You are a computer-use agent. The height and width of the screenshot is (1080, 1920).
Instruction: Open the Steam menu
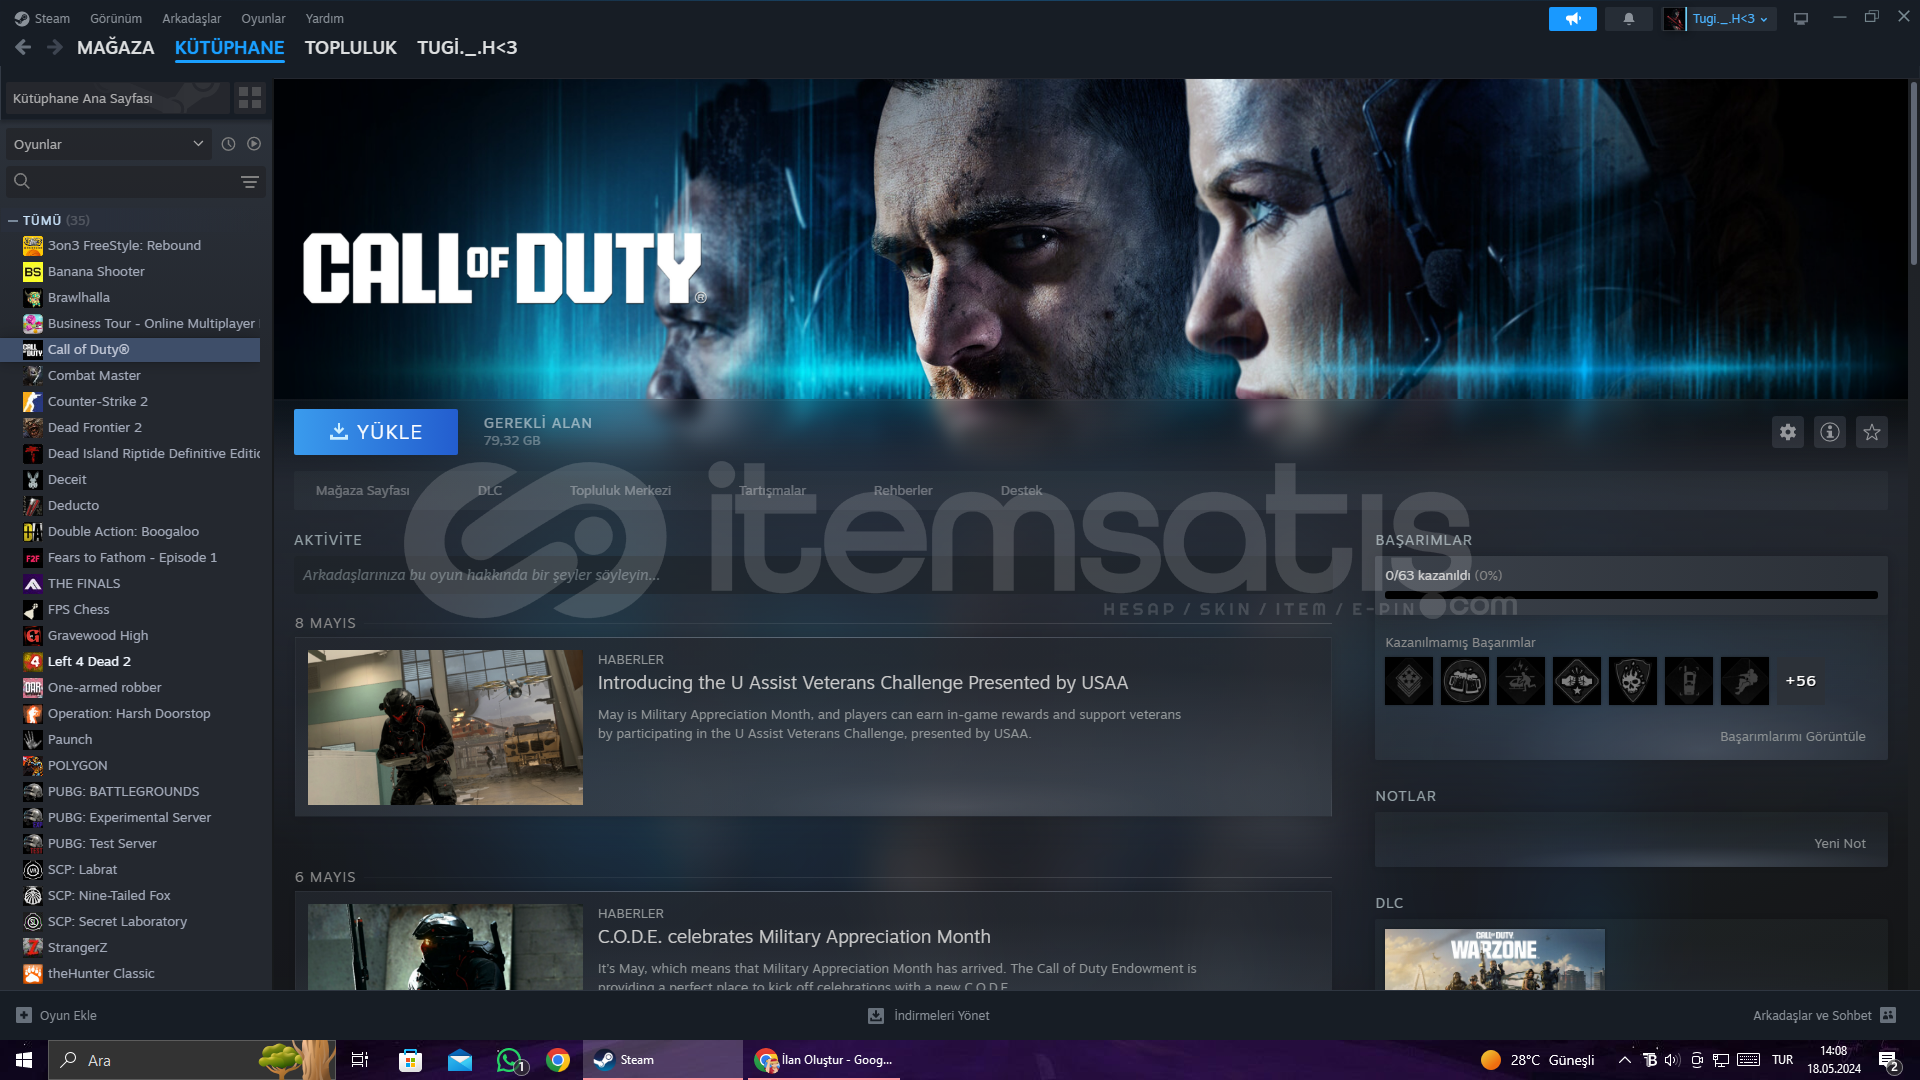coord(42,18)
